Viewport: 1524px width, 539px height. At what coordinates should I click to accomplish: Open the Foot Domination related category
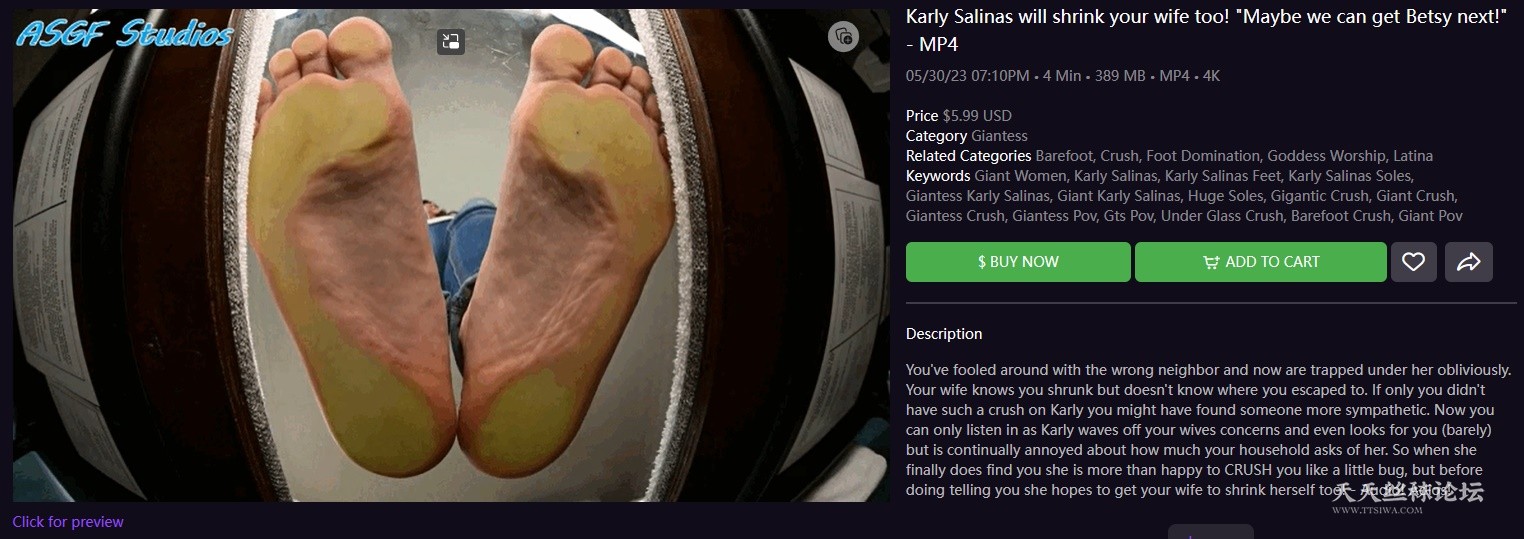[x=1204, y=156]
